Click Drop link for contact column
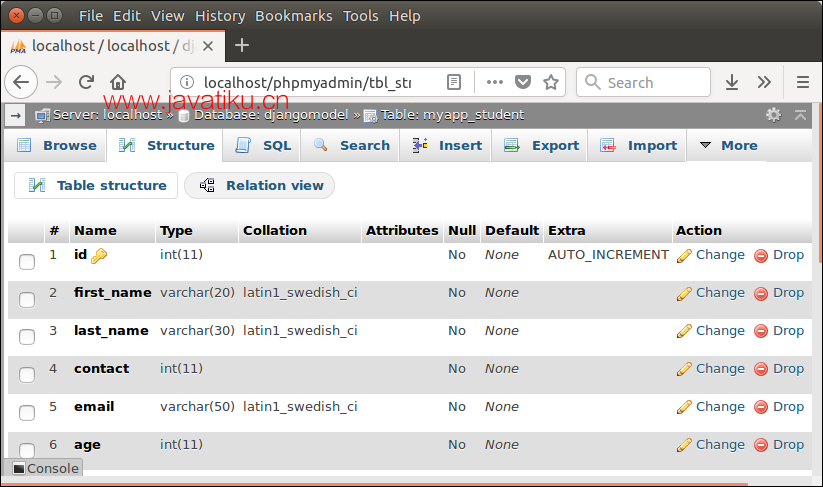This screenshot has width=823, height=487. click(x=788, y=369)
